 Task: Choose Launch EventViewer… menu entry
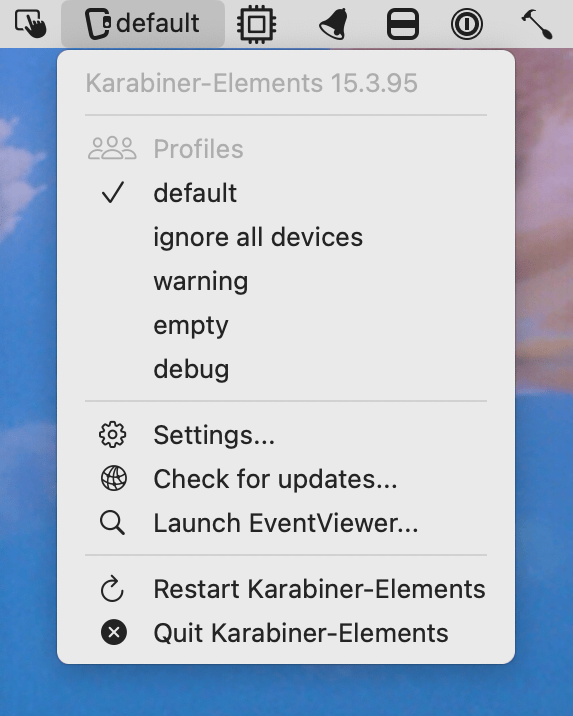(286, 523)
